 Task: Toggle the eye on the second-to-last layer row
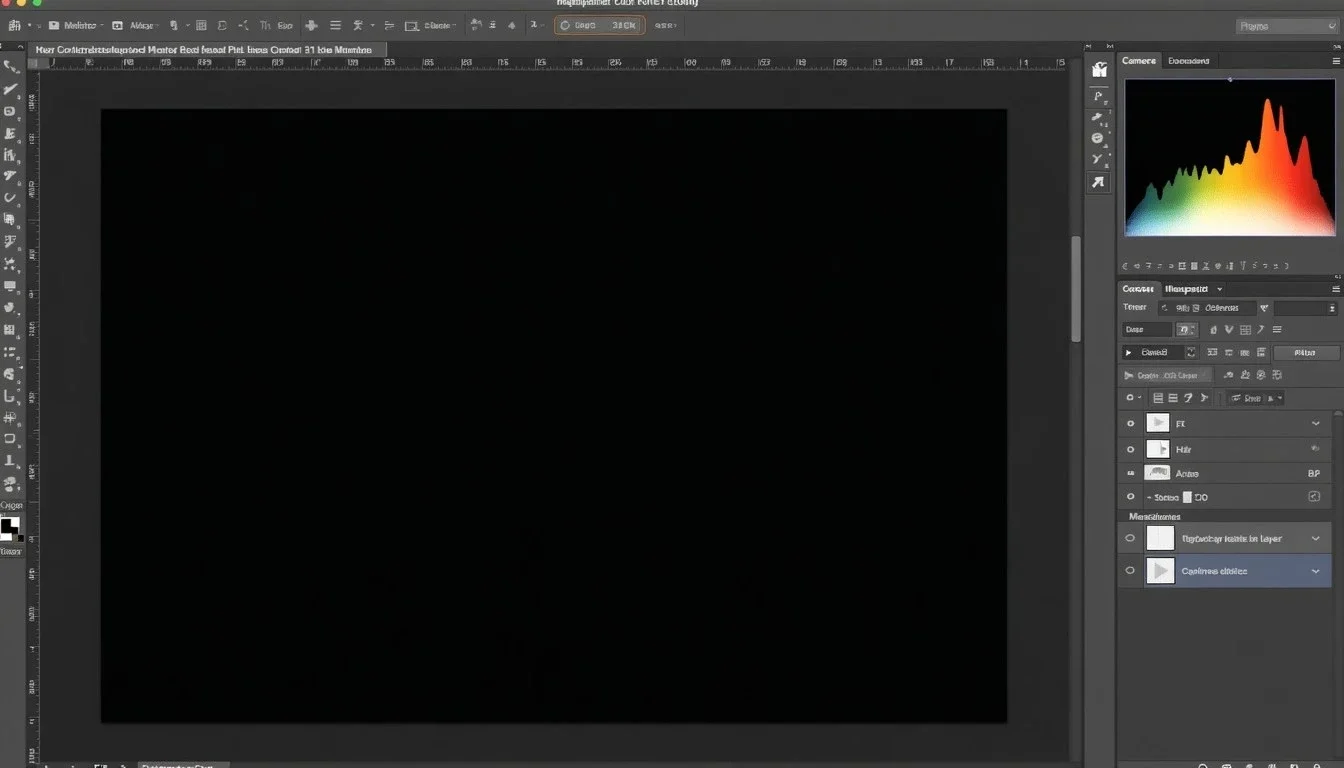point(1131,538)
